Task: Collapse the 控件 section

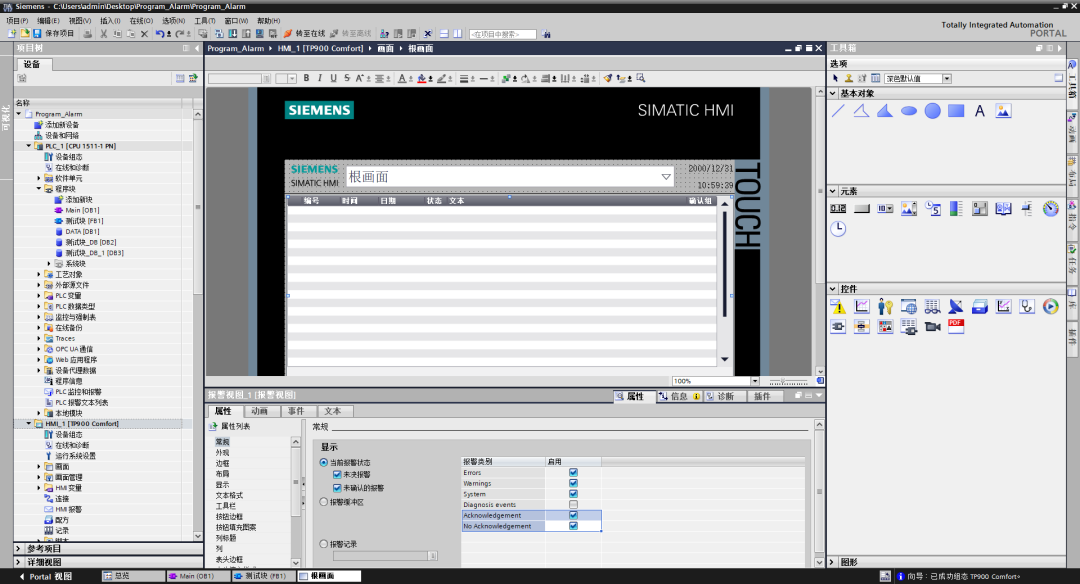Action: click(x=833, y=289)
